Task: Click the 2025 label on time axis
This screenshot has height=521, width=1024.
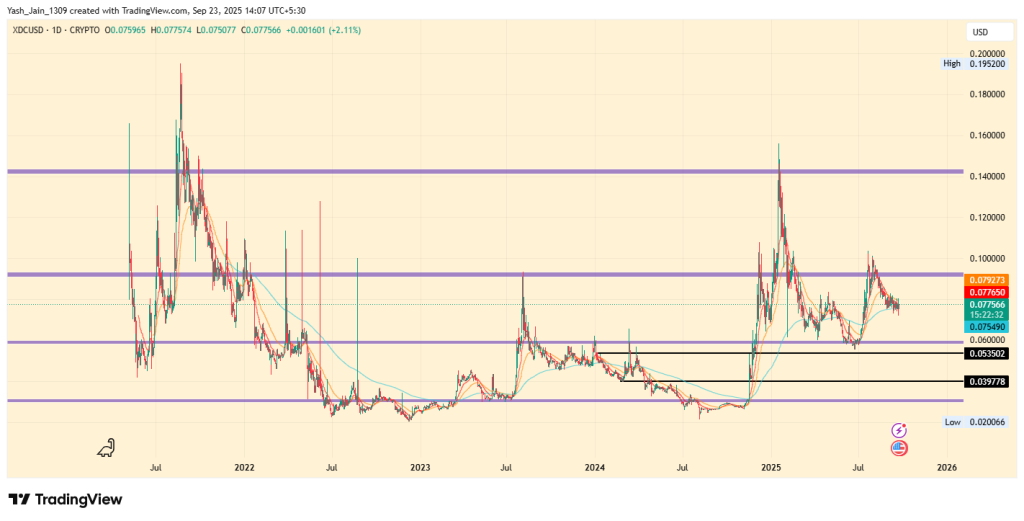Action: [771, 467]
